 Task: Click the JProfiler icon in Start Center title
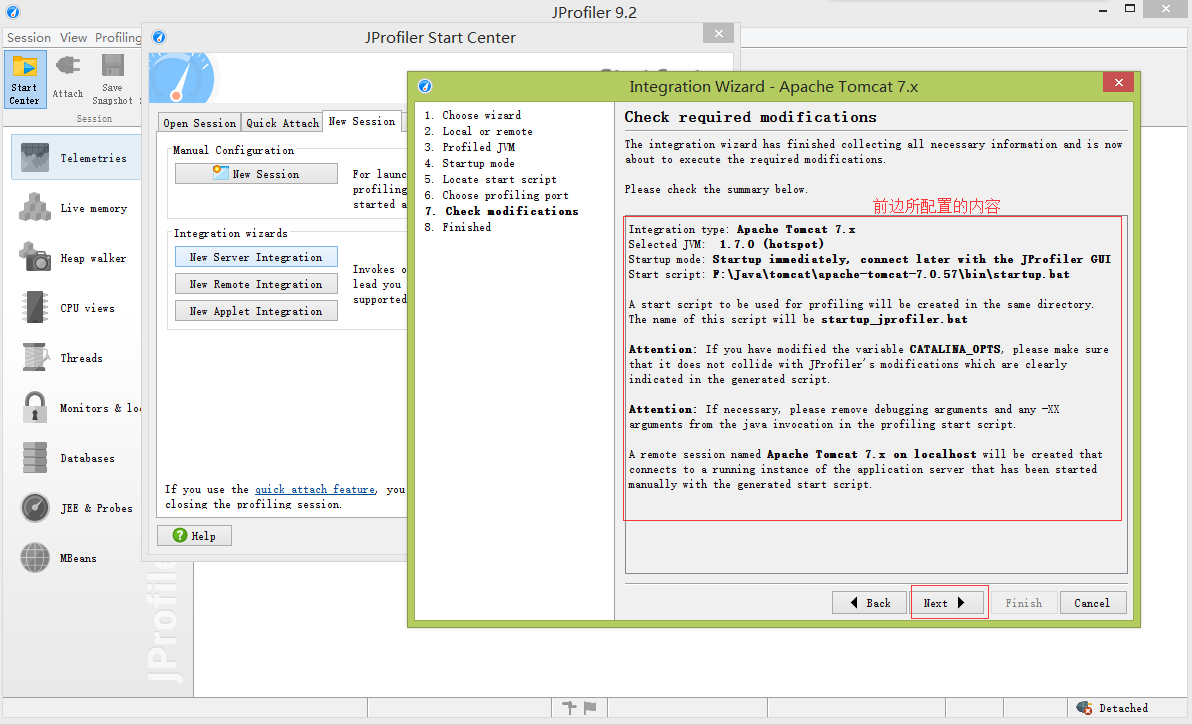click(159, 37)
